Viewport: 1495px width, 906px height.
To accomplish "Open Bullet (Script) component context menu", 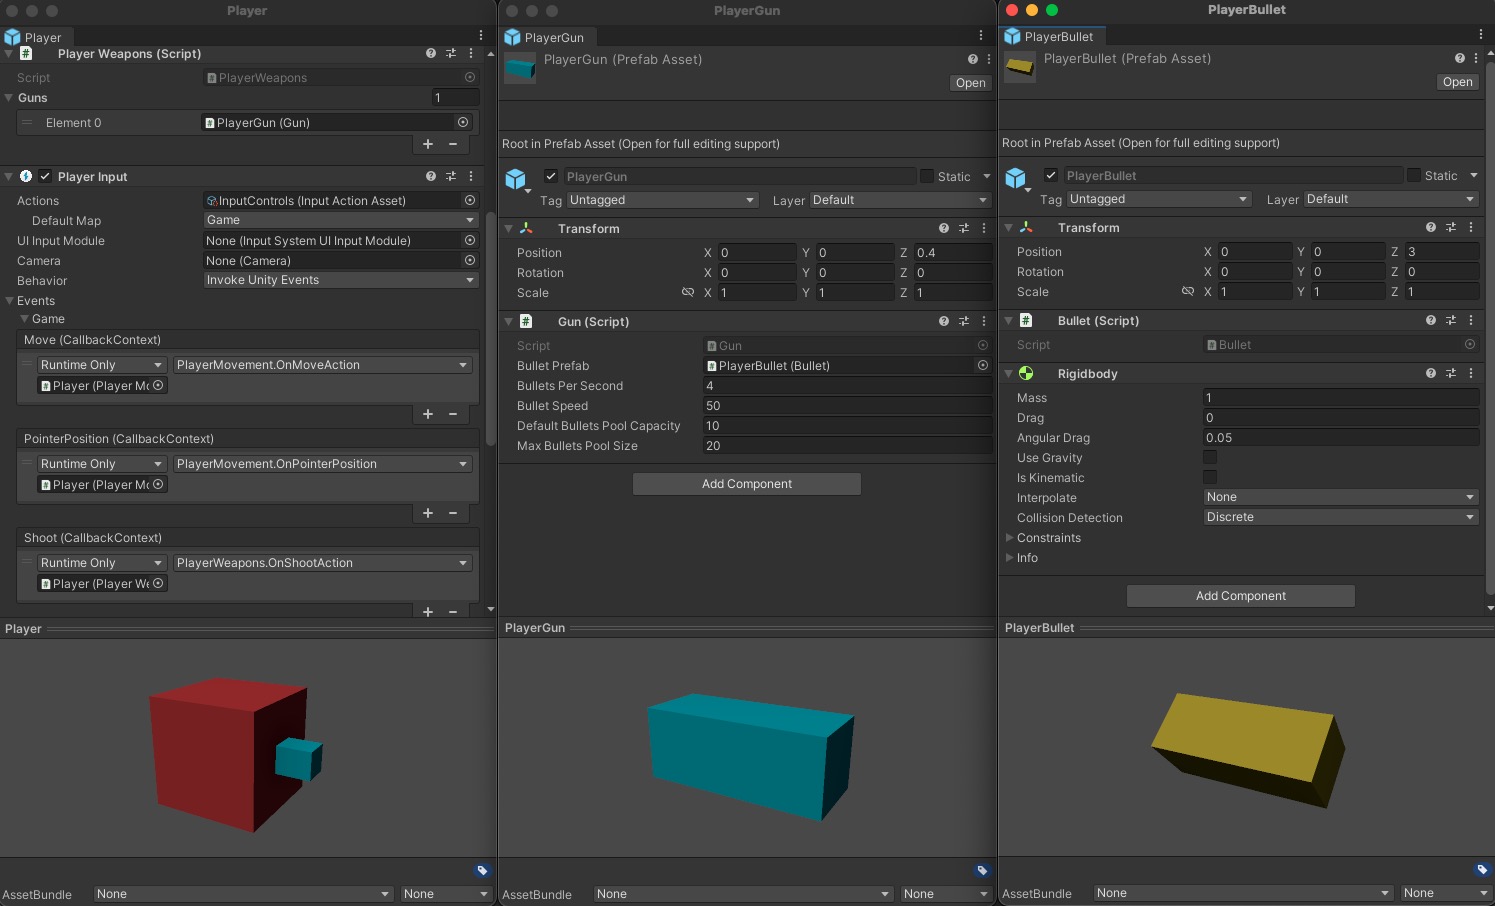I will [x=1471, y=320].
